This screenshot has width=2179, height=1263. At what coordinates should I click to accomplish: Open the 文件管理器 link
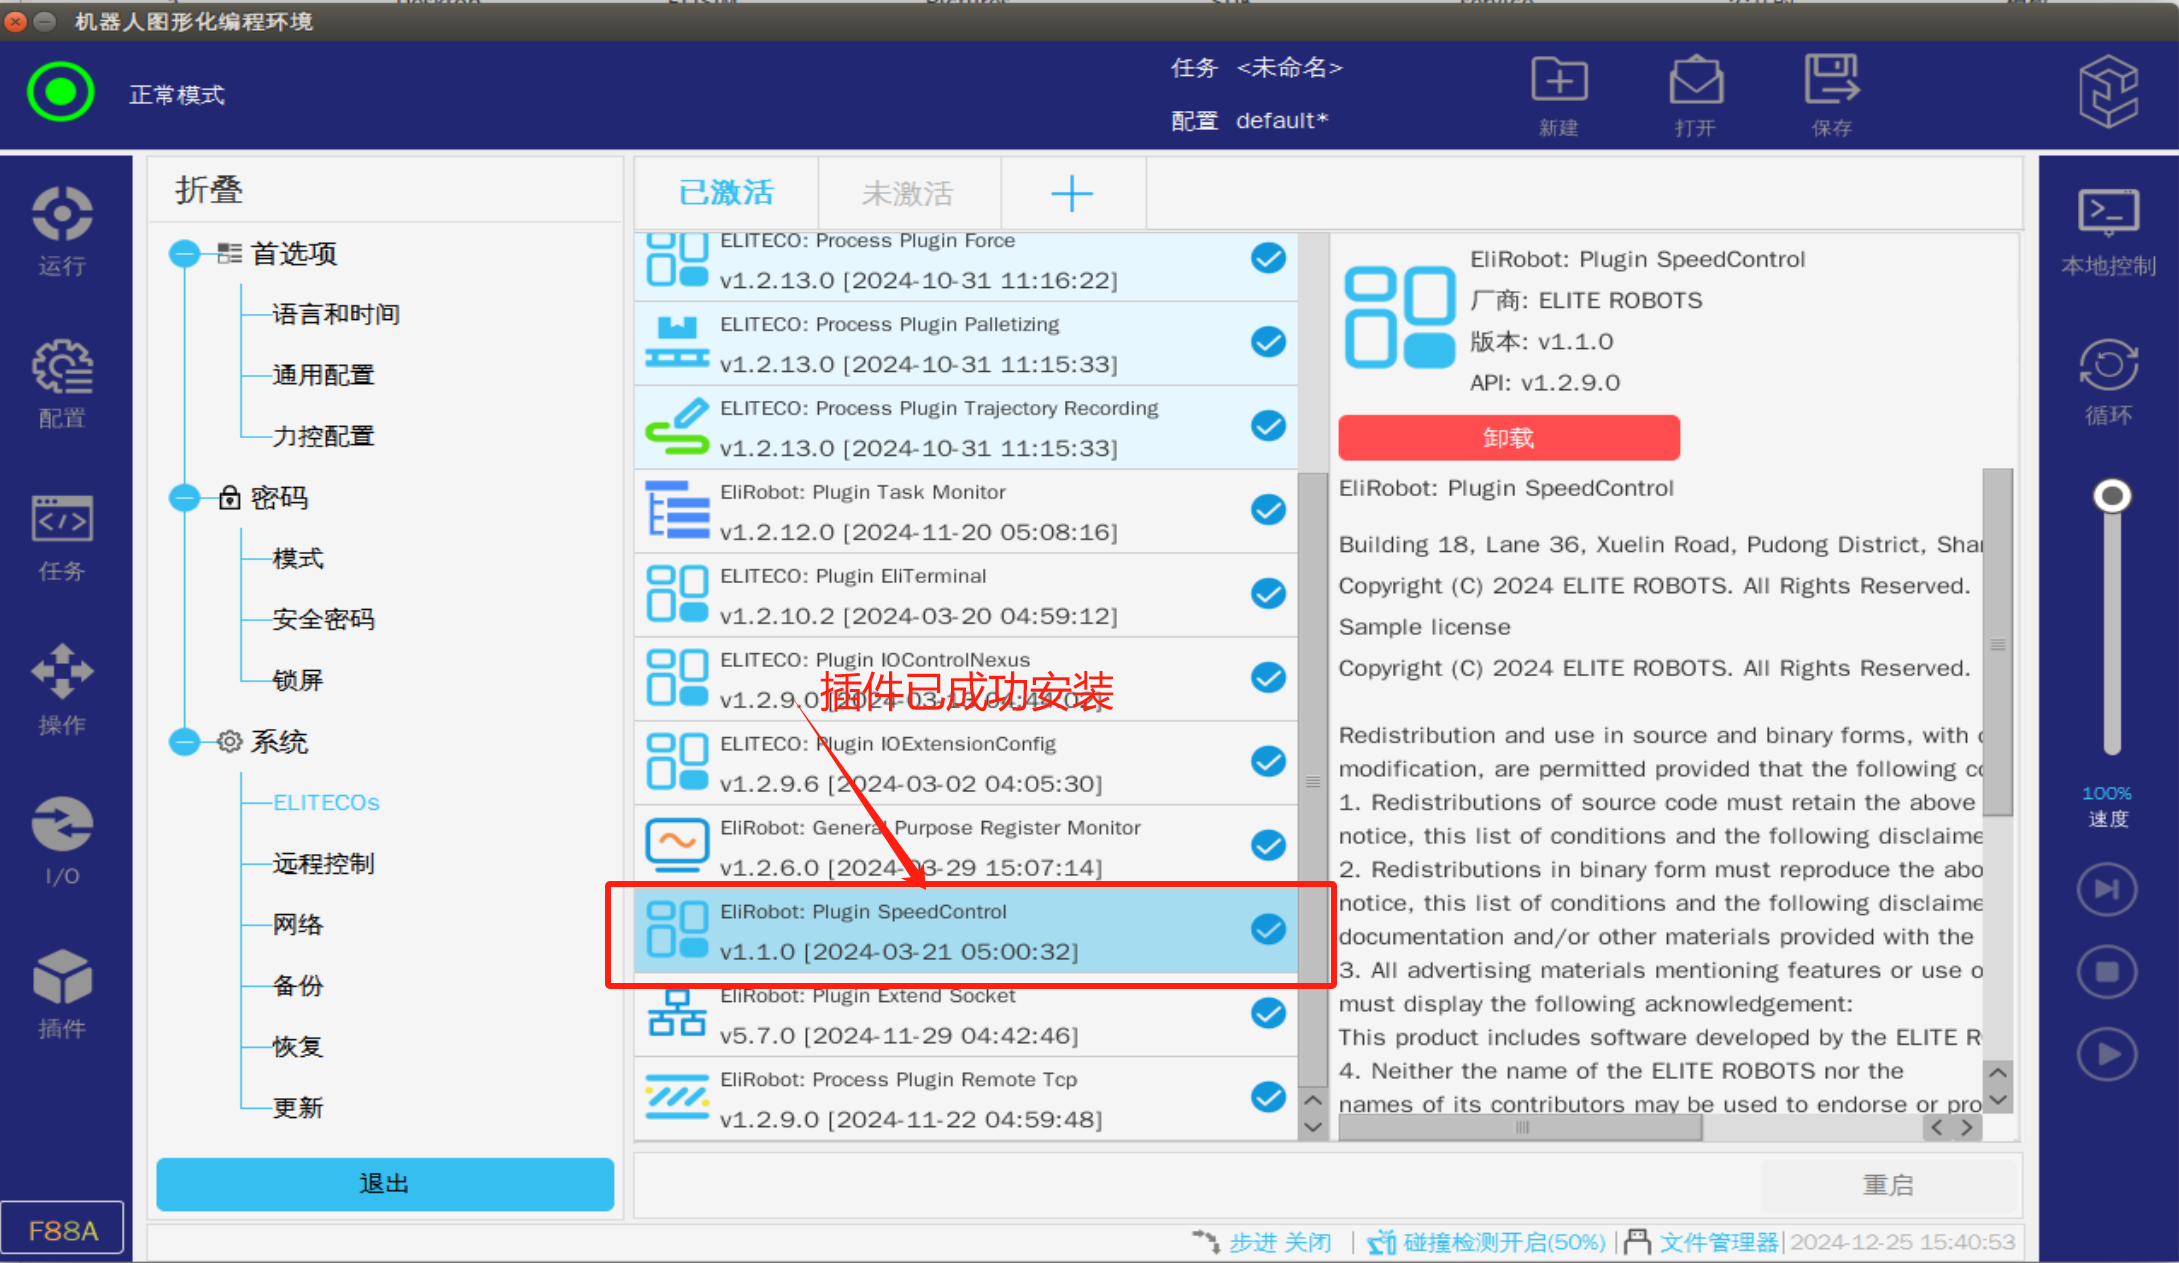point(1719,1242)
